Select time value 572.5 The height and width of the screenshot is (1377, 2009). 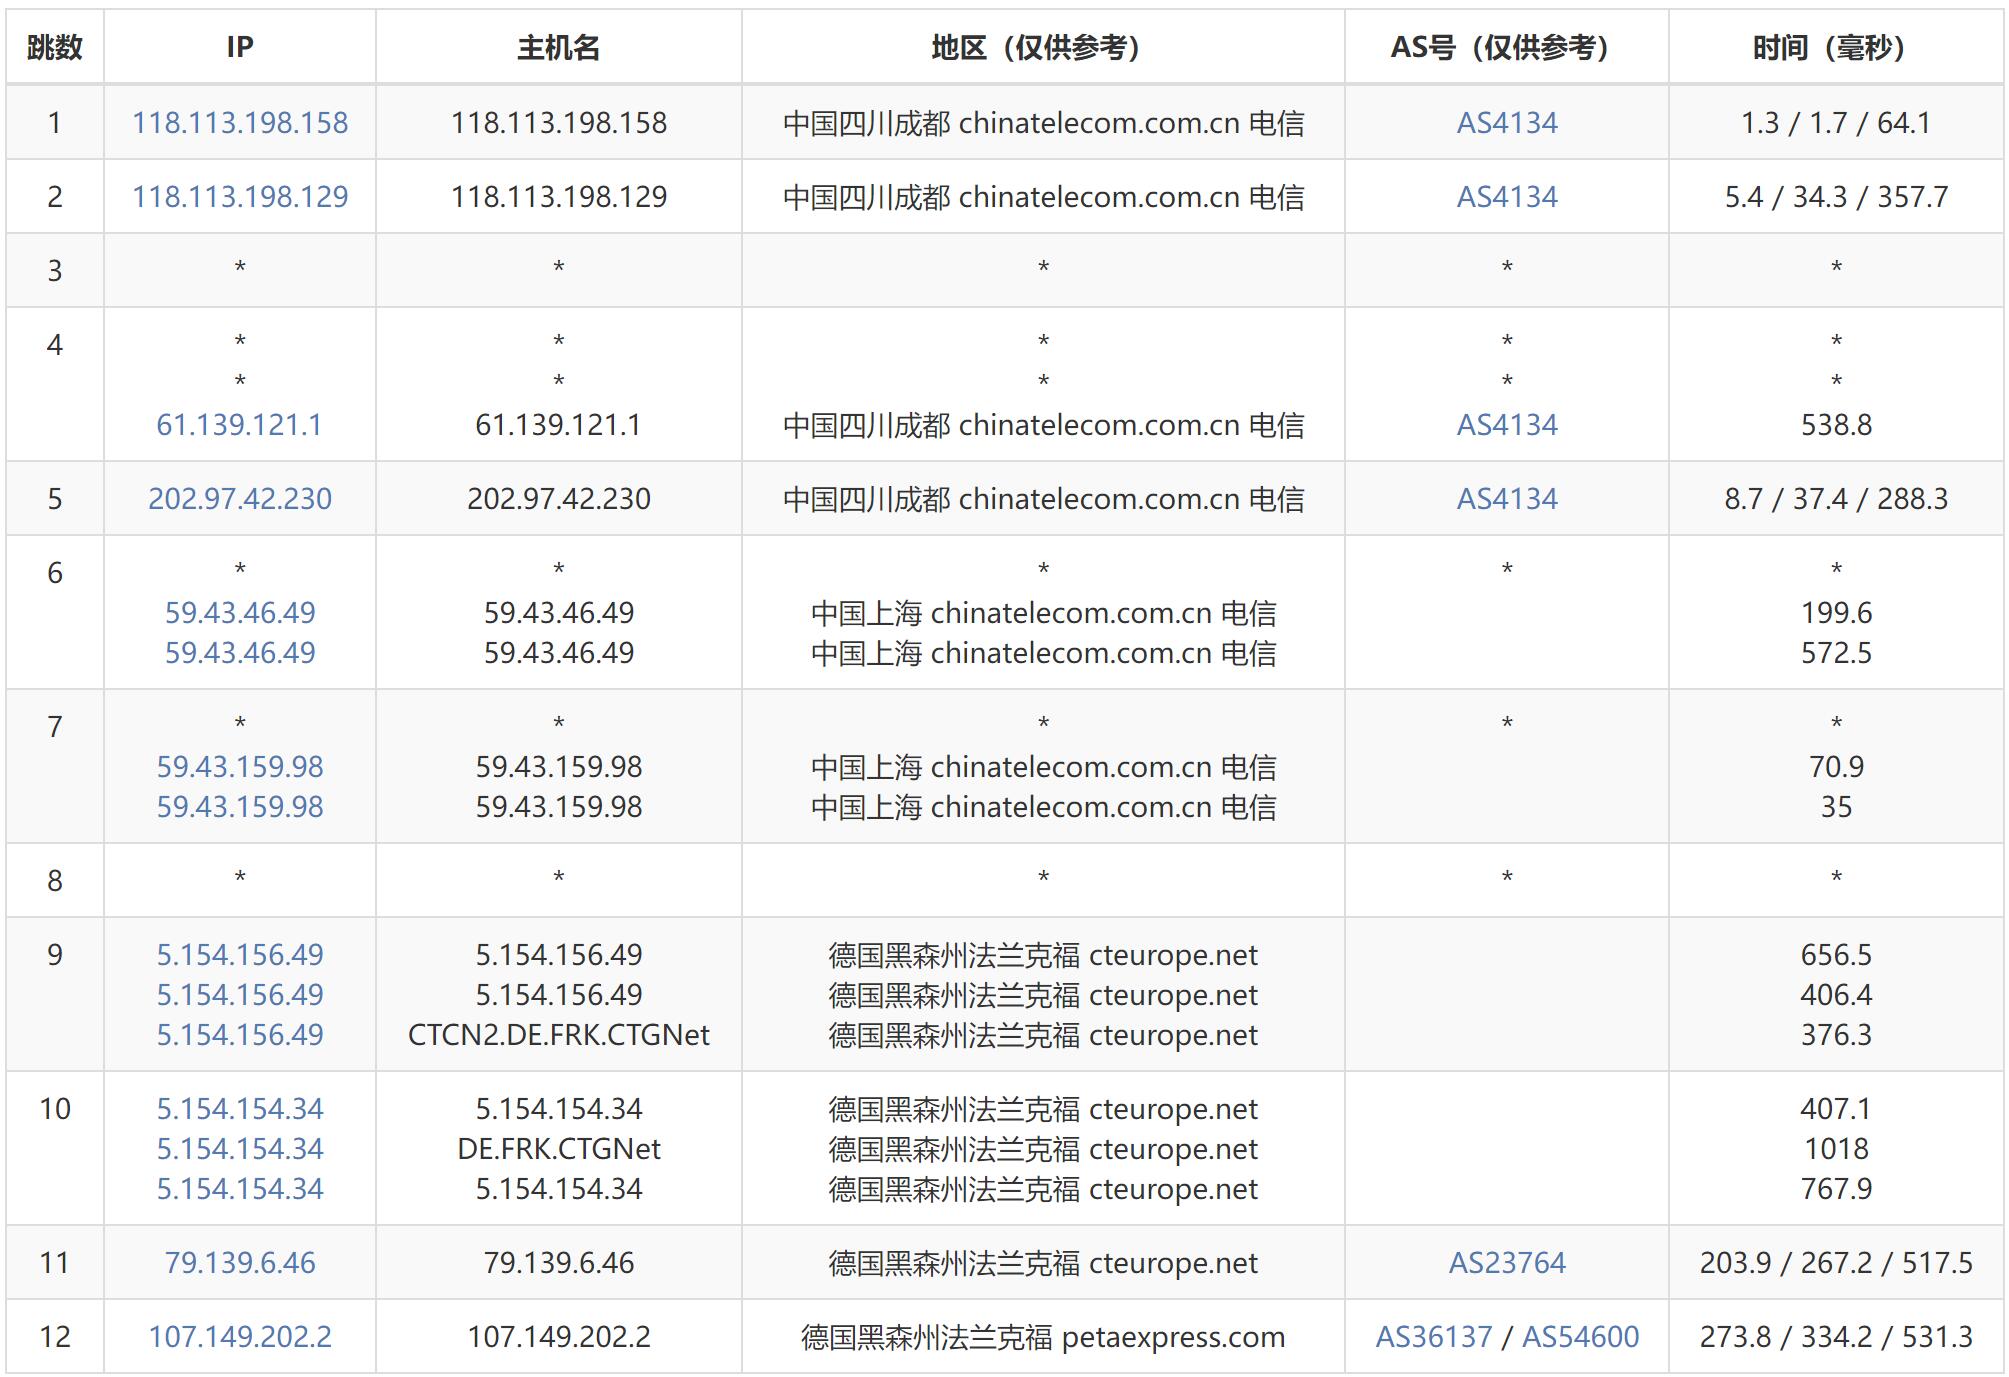point(1836,653)
